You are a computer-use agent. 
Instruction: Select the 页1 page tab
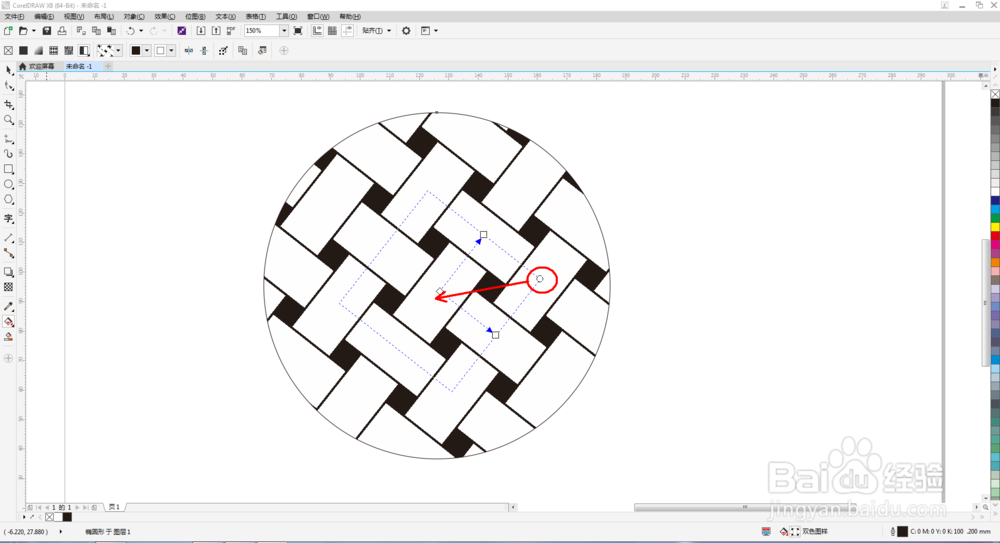114,507
